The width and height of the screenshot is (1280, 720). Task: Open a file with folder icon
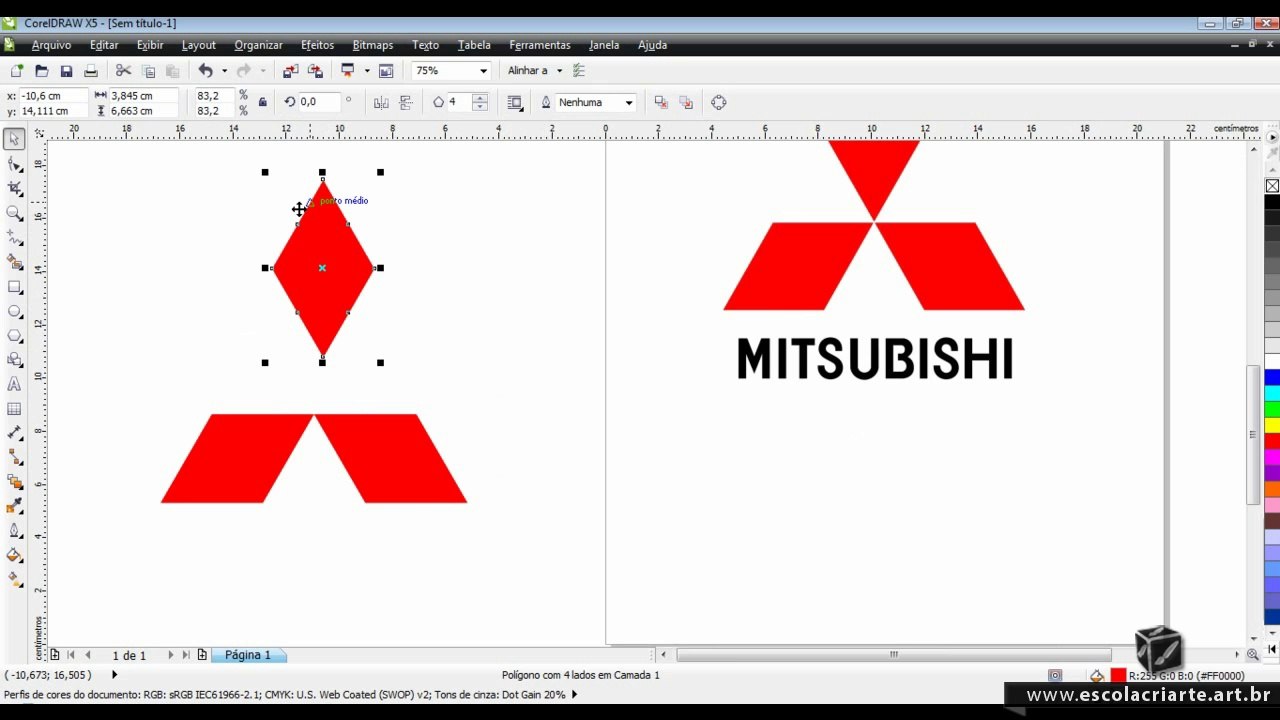click(41, 71)
